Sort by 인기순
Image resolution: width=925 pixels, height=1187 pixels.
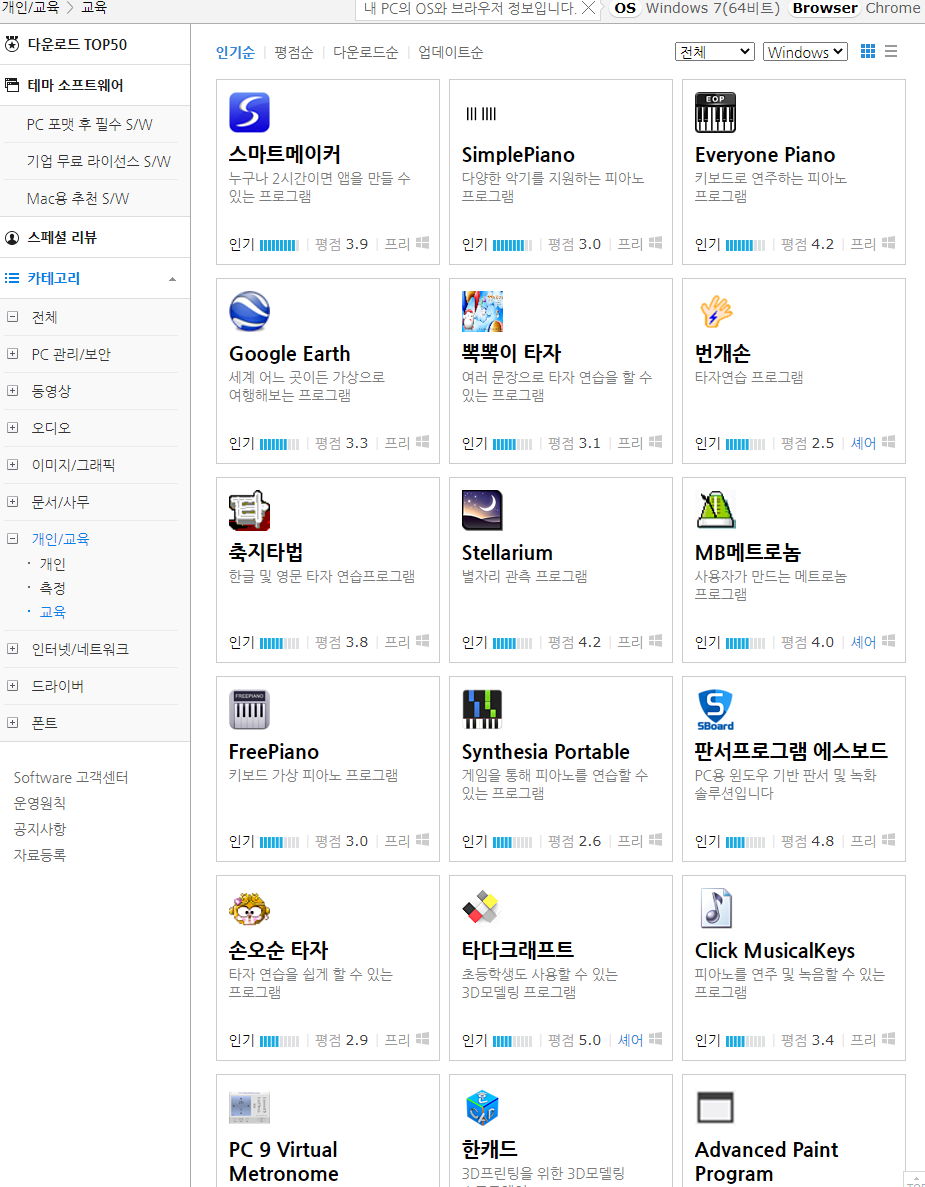[235, 52]
